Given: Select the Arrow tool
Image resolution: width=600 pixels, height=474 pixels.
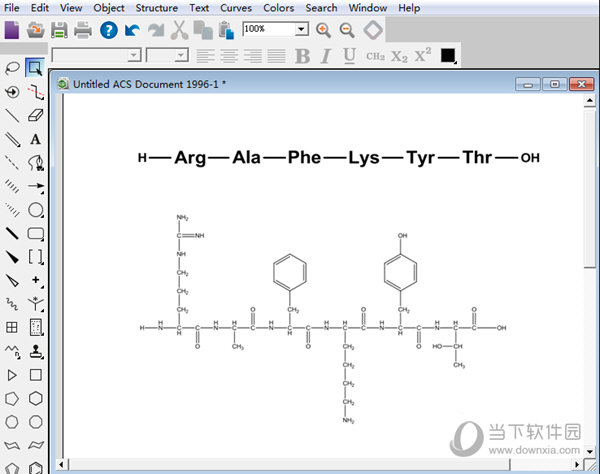Looking at the screenshot, I should tap(36, 186).
